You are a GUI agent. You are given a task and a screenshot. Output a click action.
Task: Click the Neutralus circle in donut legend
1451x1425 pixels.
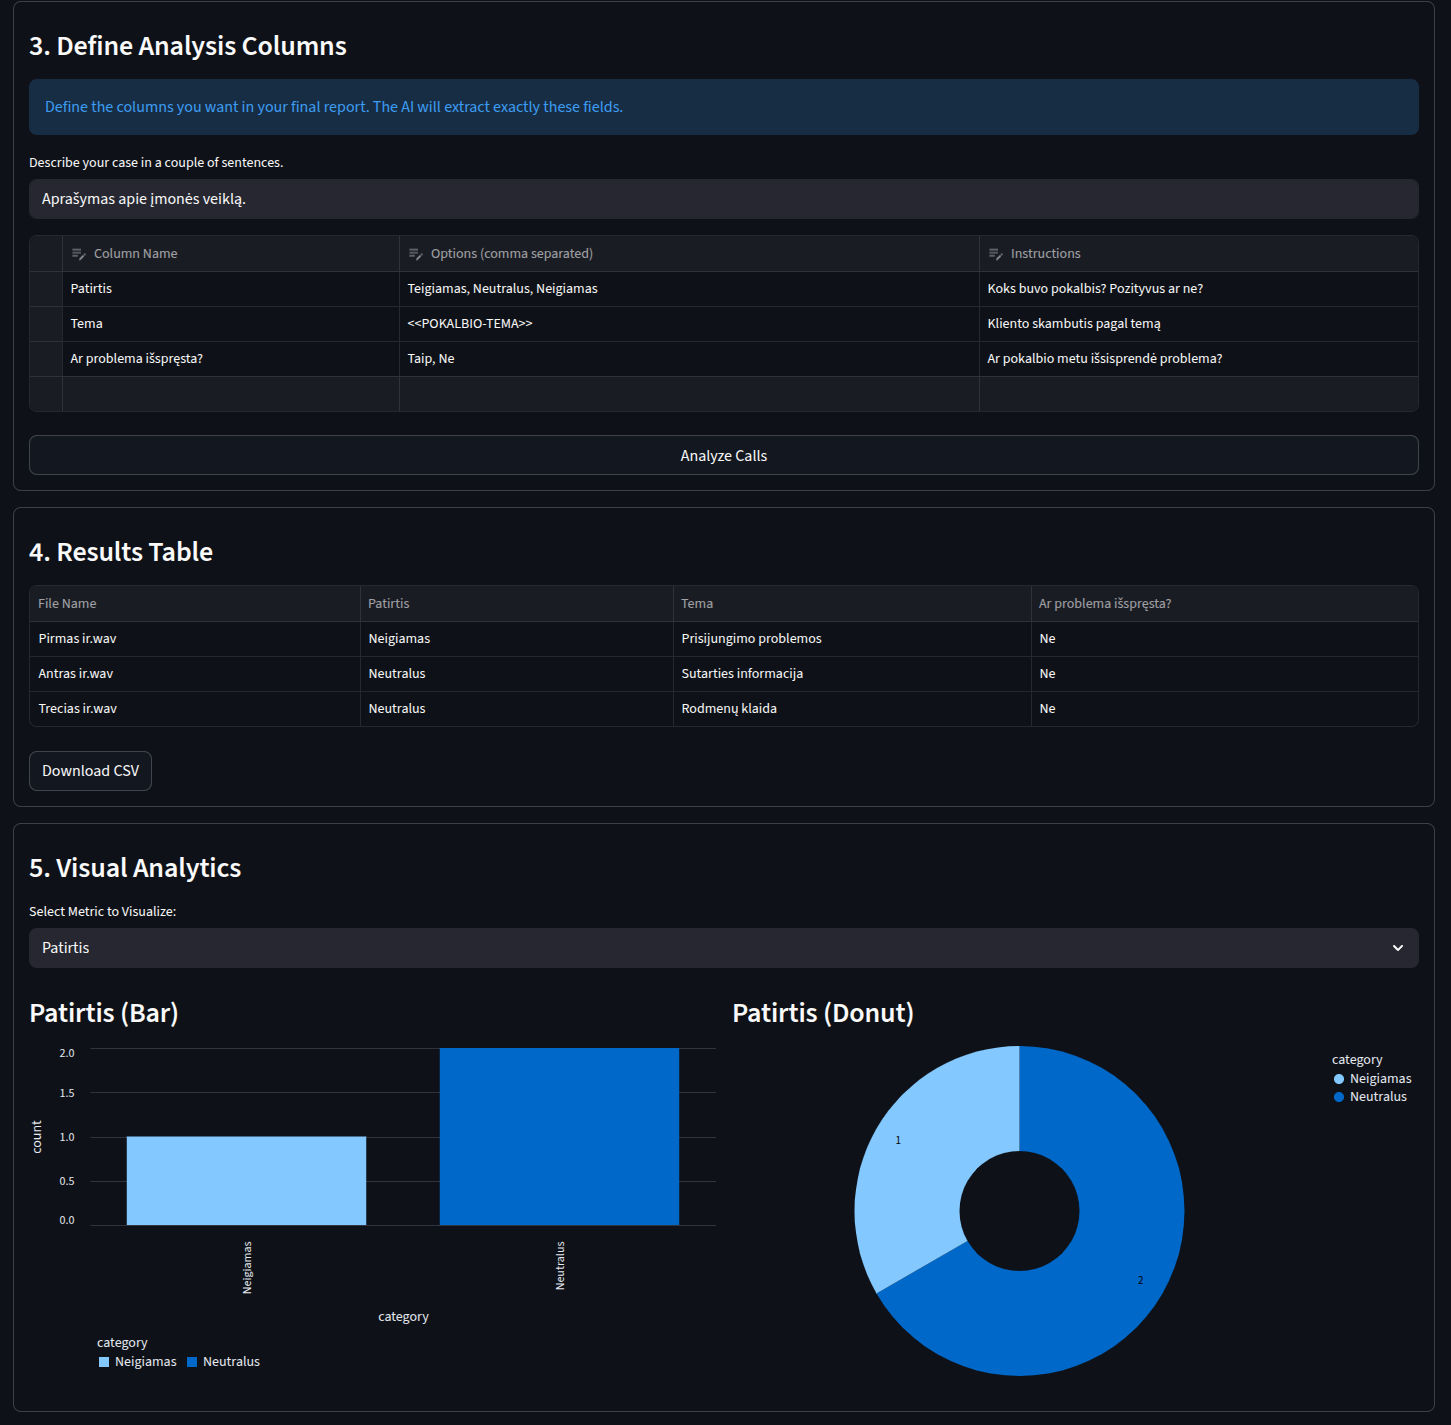1339,1097
